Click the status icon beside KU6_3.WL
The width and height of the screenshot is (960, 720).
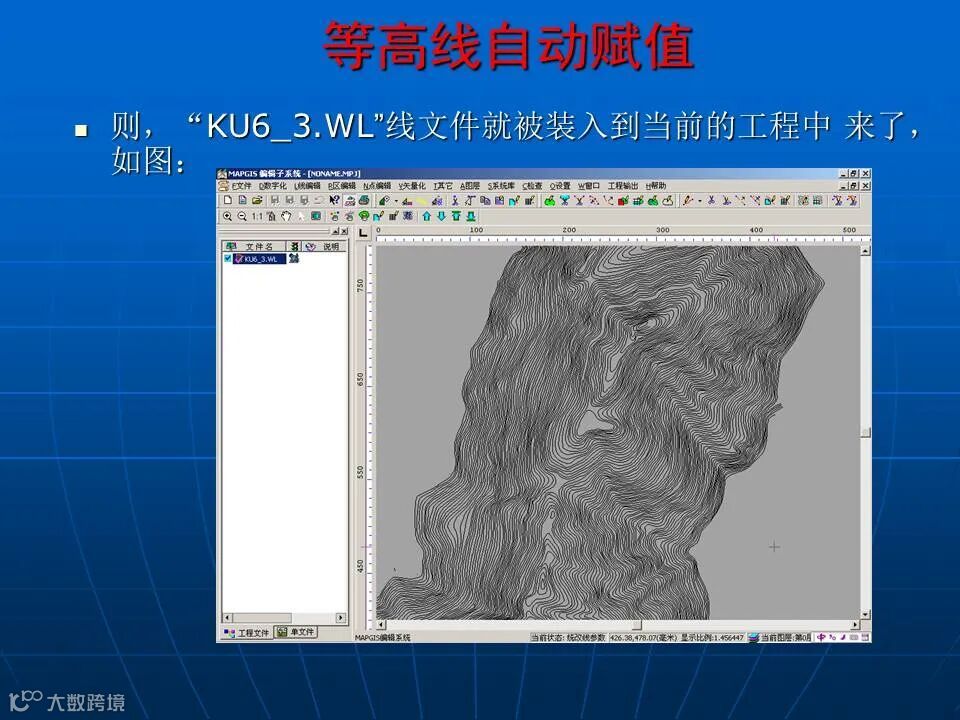click(x=294, y=259)
